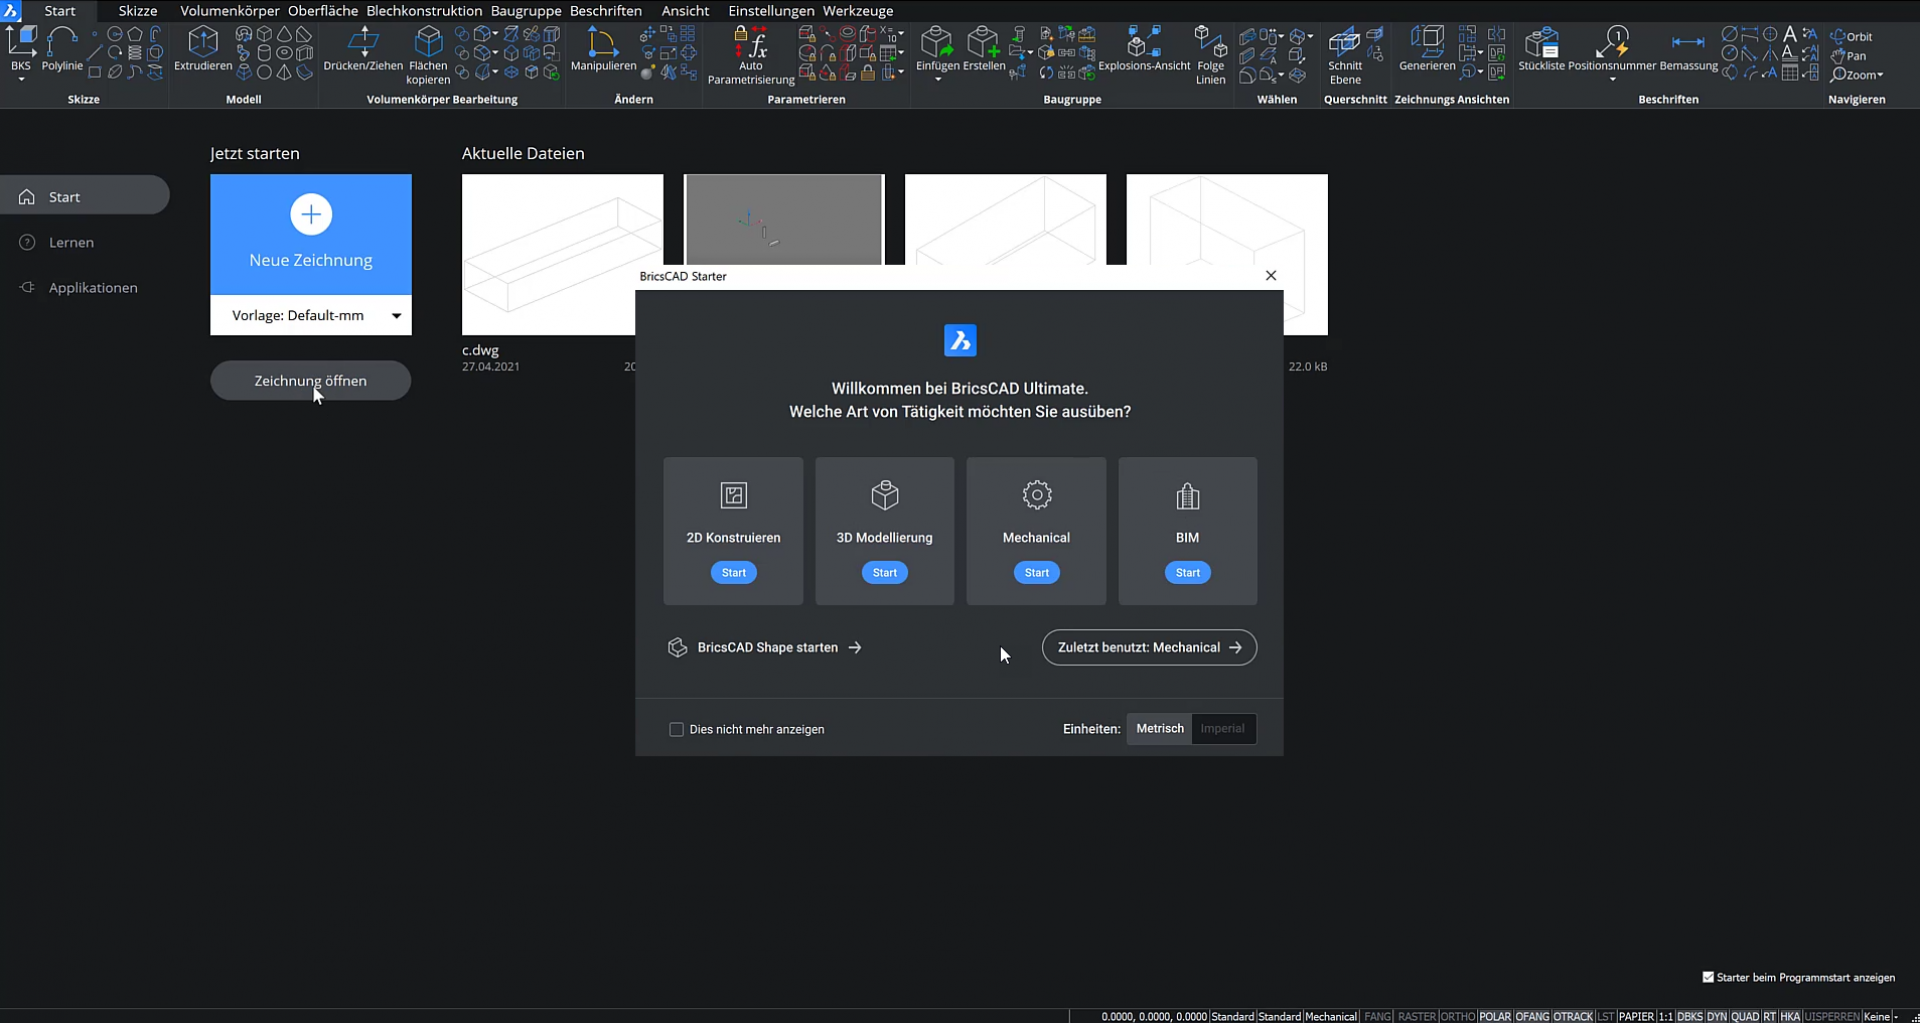Open the Einstellungen tab
Viewport: 1920px width, 1023px height.
(x=771, y=11)
